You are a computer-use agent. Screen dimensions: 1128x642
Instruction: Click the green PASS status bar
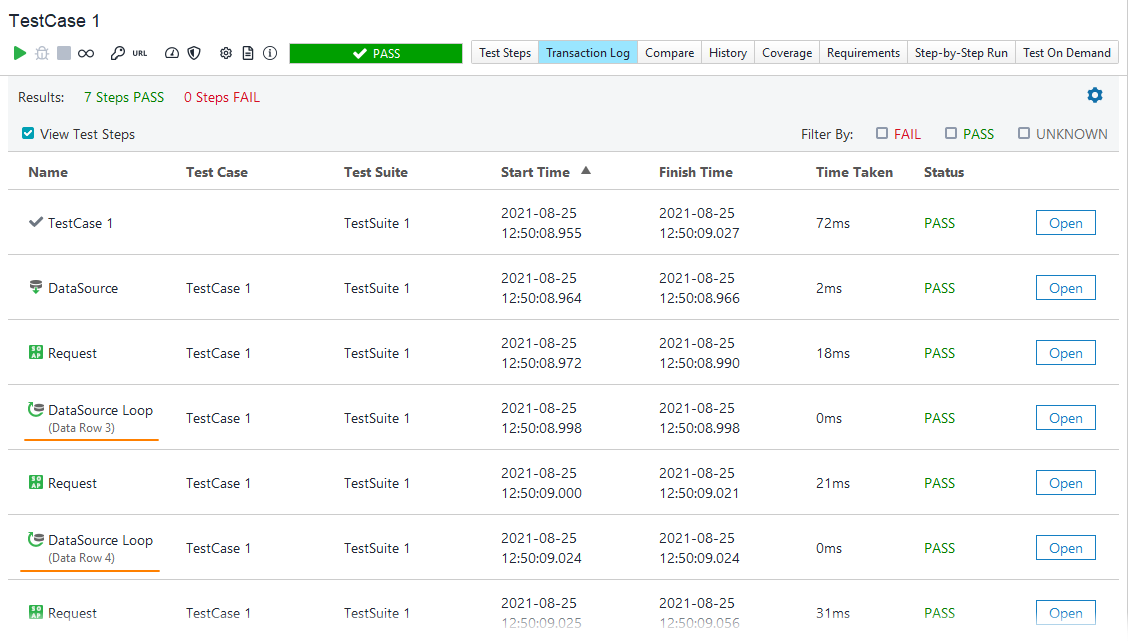(376, 52)
